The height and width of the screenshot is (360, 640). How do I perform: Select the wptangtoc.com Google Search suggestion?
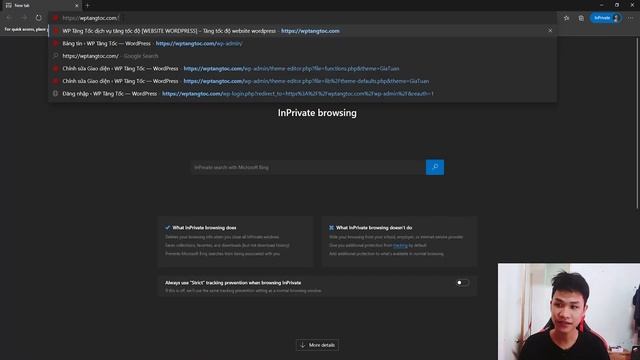[302, 56]
